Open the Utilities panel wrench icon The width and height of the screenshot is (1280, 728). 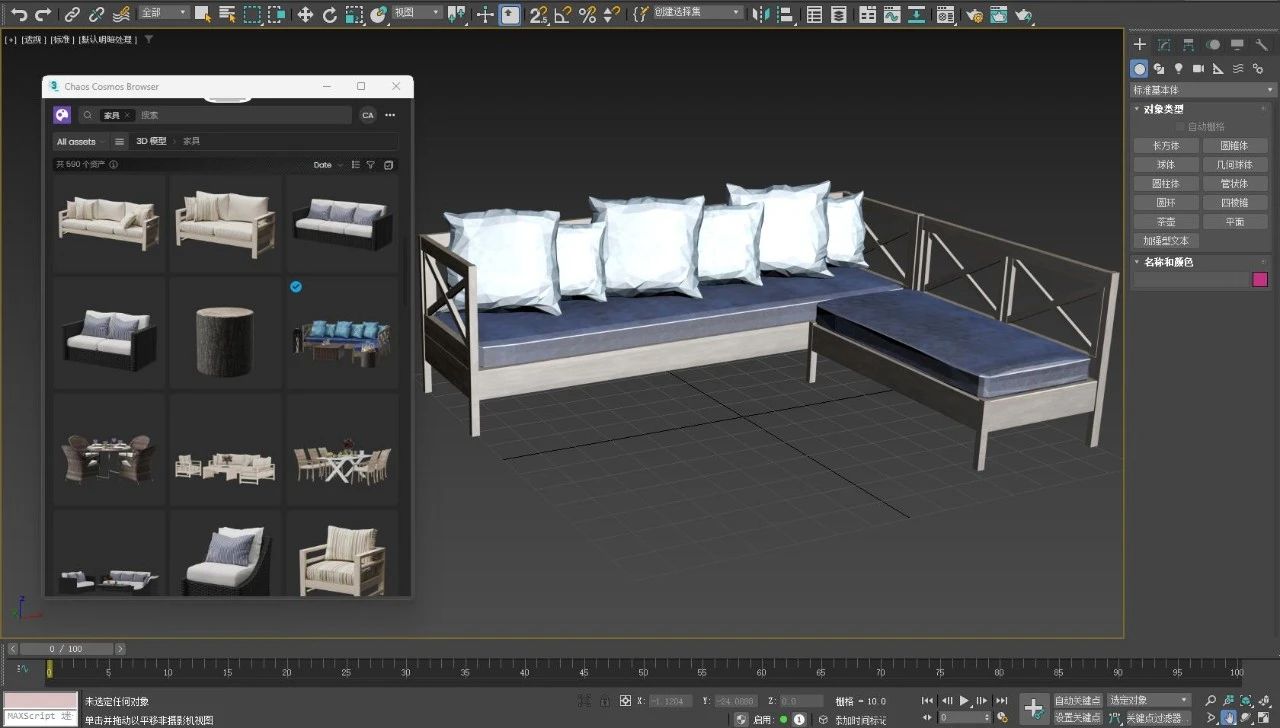(x=1264, y=45)
